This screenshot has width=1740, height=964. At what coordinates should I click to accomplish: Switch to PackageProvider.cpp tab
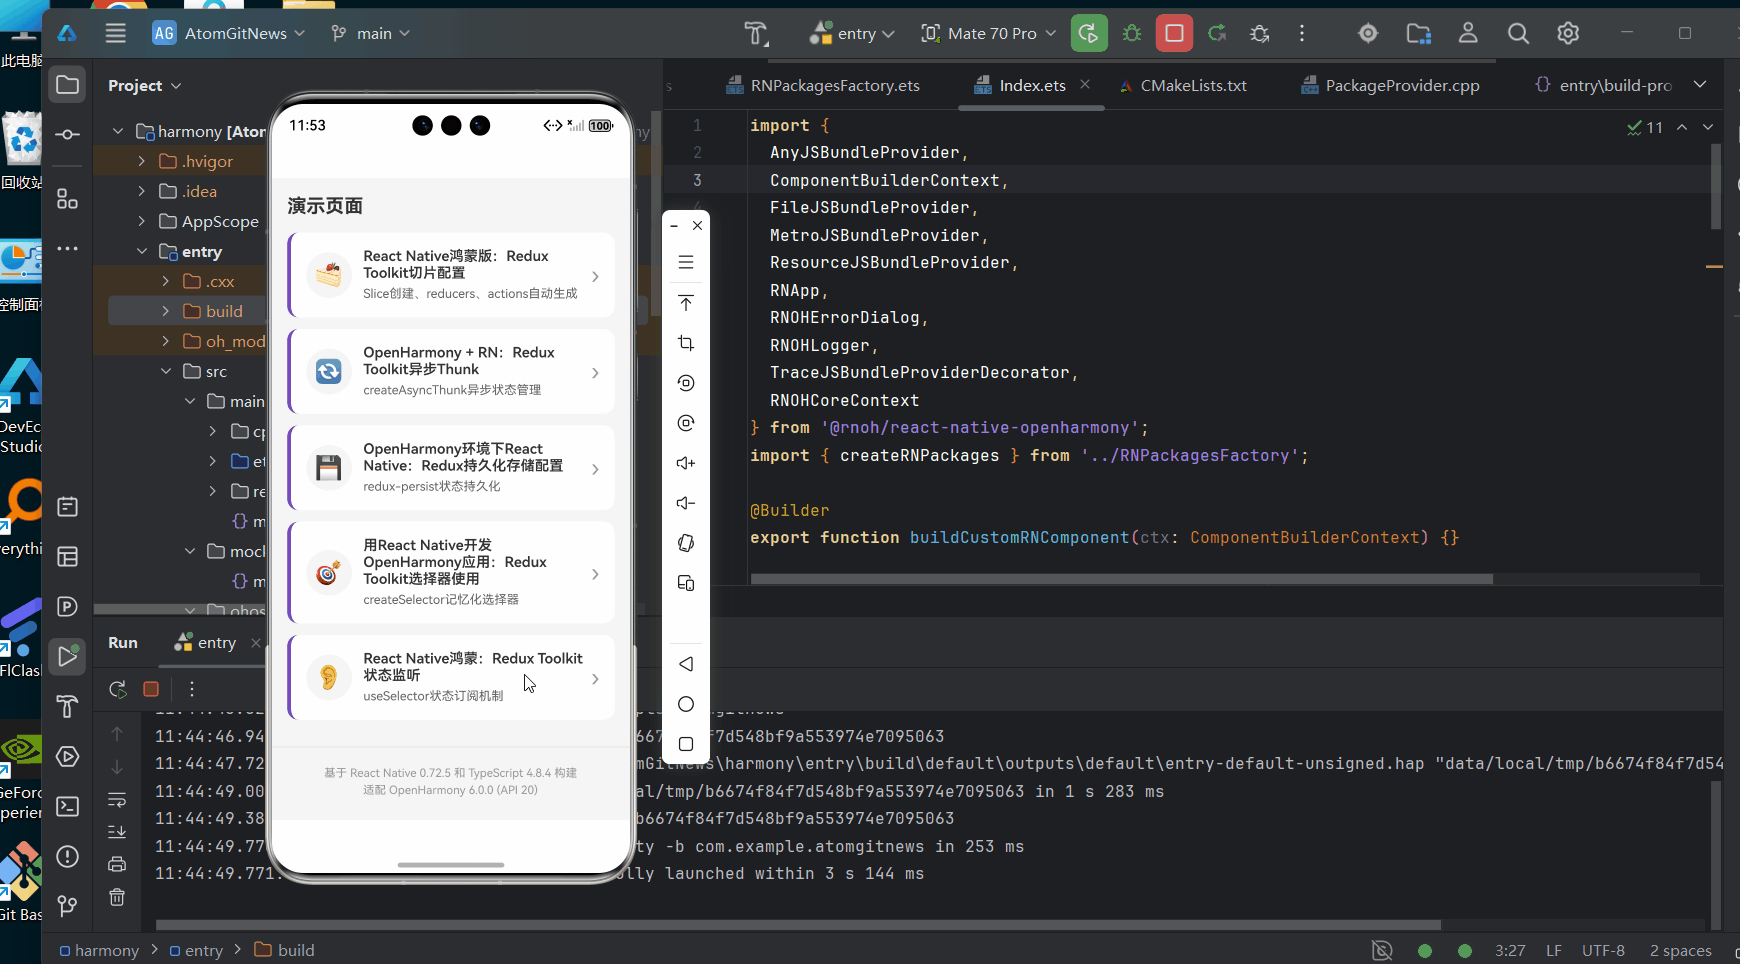[x=1391, y=85]
